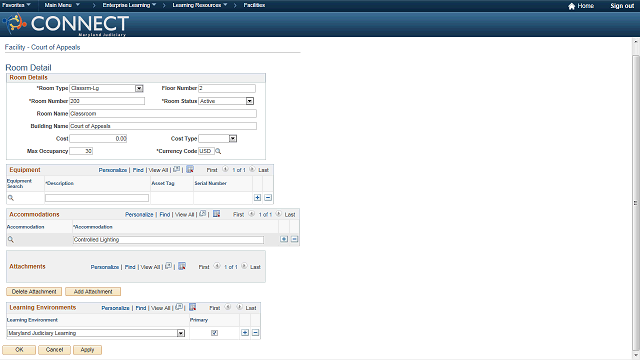Open Learning Environments grid zoom icon
Viewport: 640px width, 360px height.
[179, 307]
